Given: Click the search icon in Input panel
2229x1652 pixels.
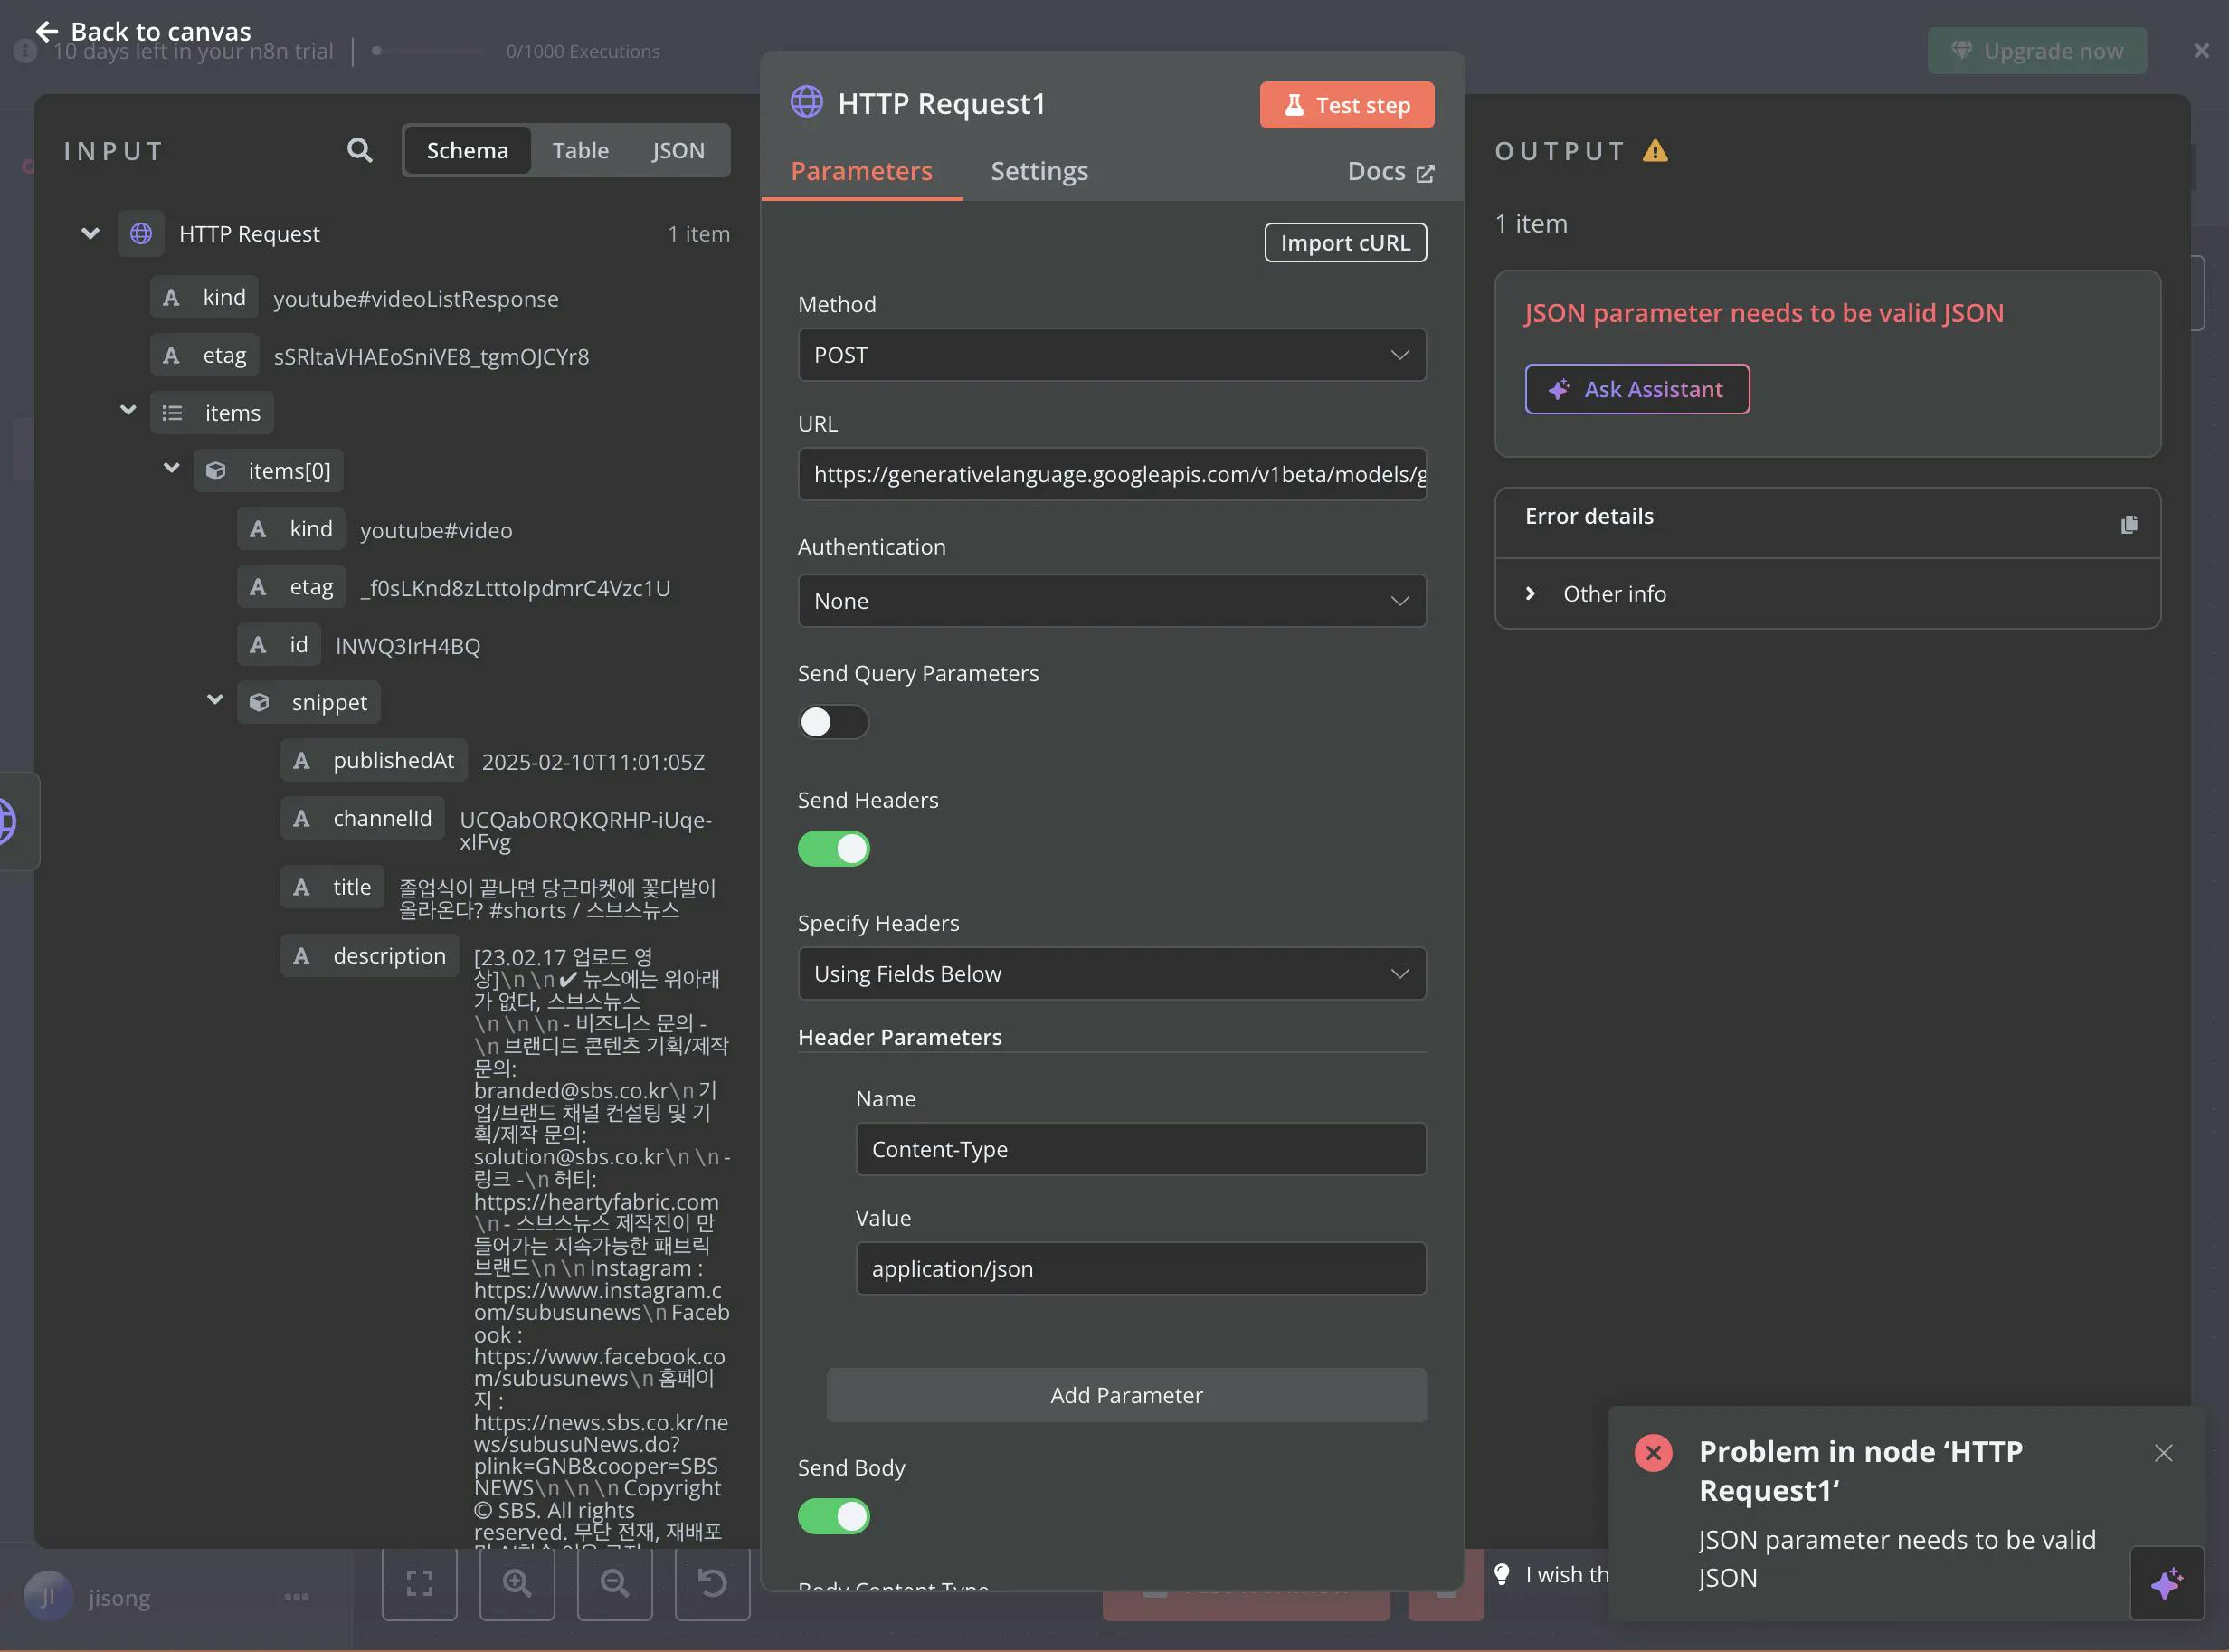Looking at the screenshot, I should [x=359, y=151].
